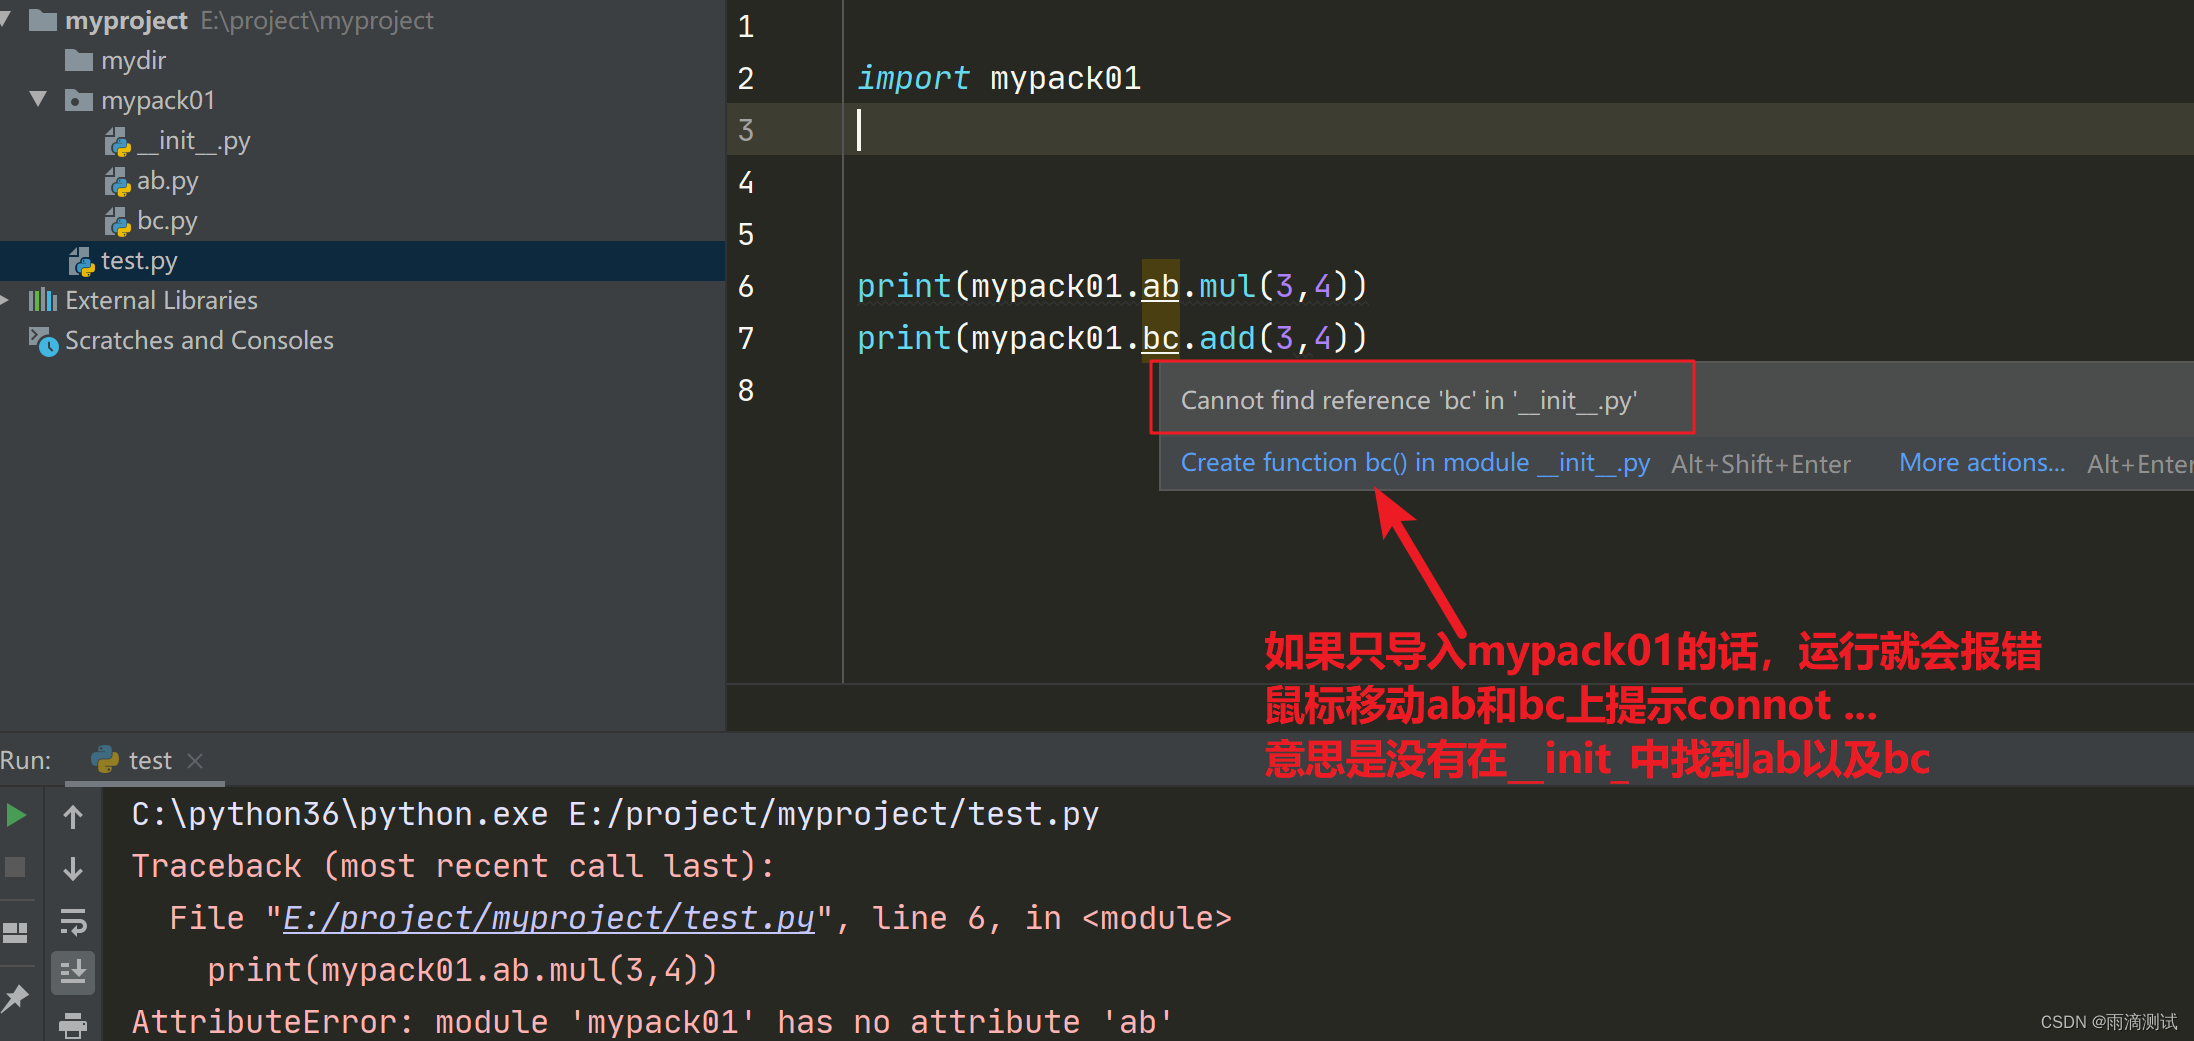This screenshot has height=1041, width=2194.
Task: Rerun the test script with green play icon
Action: tap(16, 815)
